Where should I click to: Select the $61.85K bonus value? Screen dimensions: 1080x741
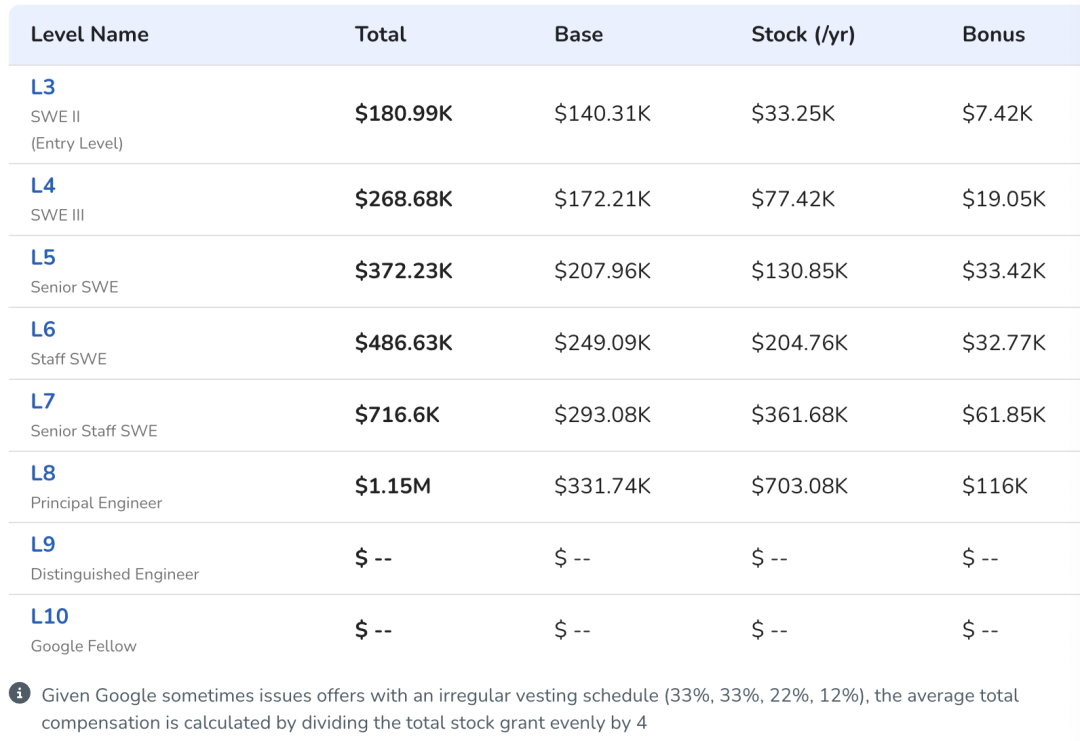pos(1004,415)
